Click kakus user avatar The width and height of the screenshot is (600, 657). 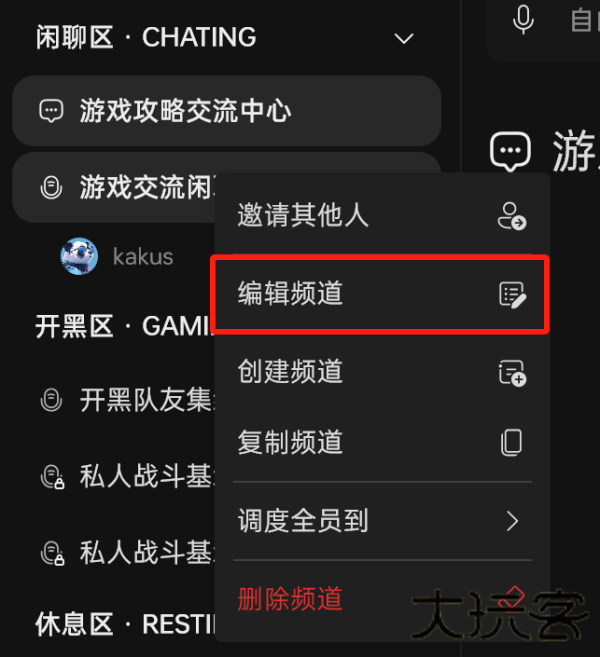(x=79, y=256)
